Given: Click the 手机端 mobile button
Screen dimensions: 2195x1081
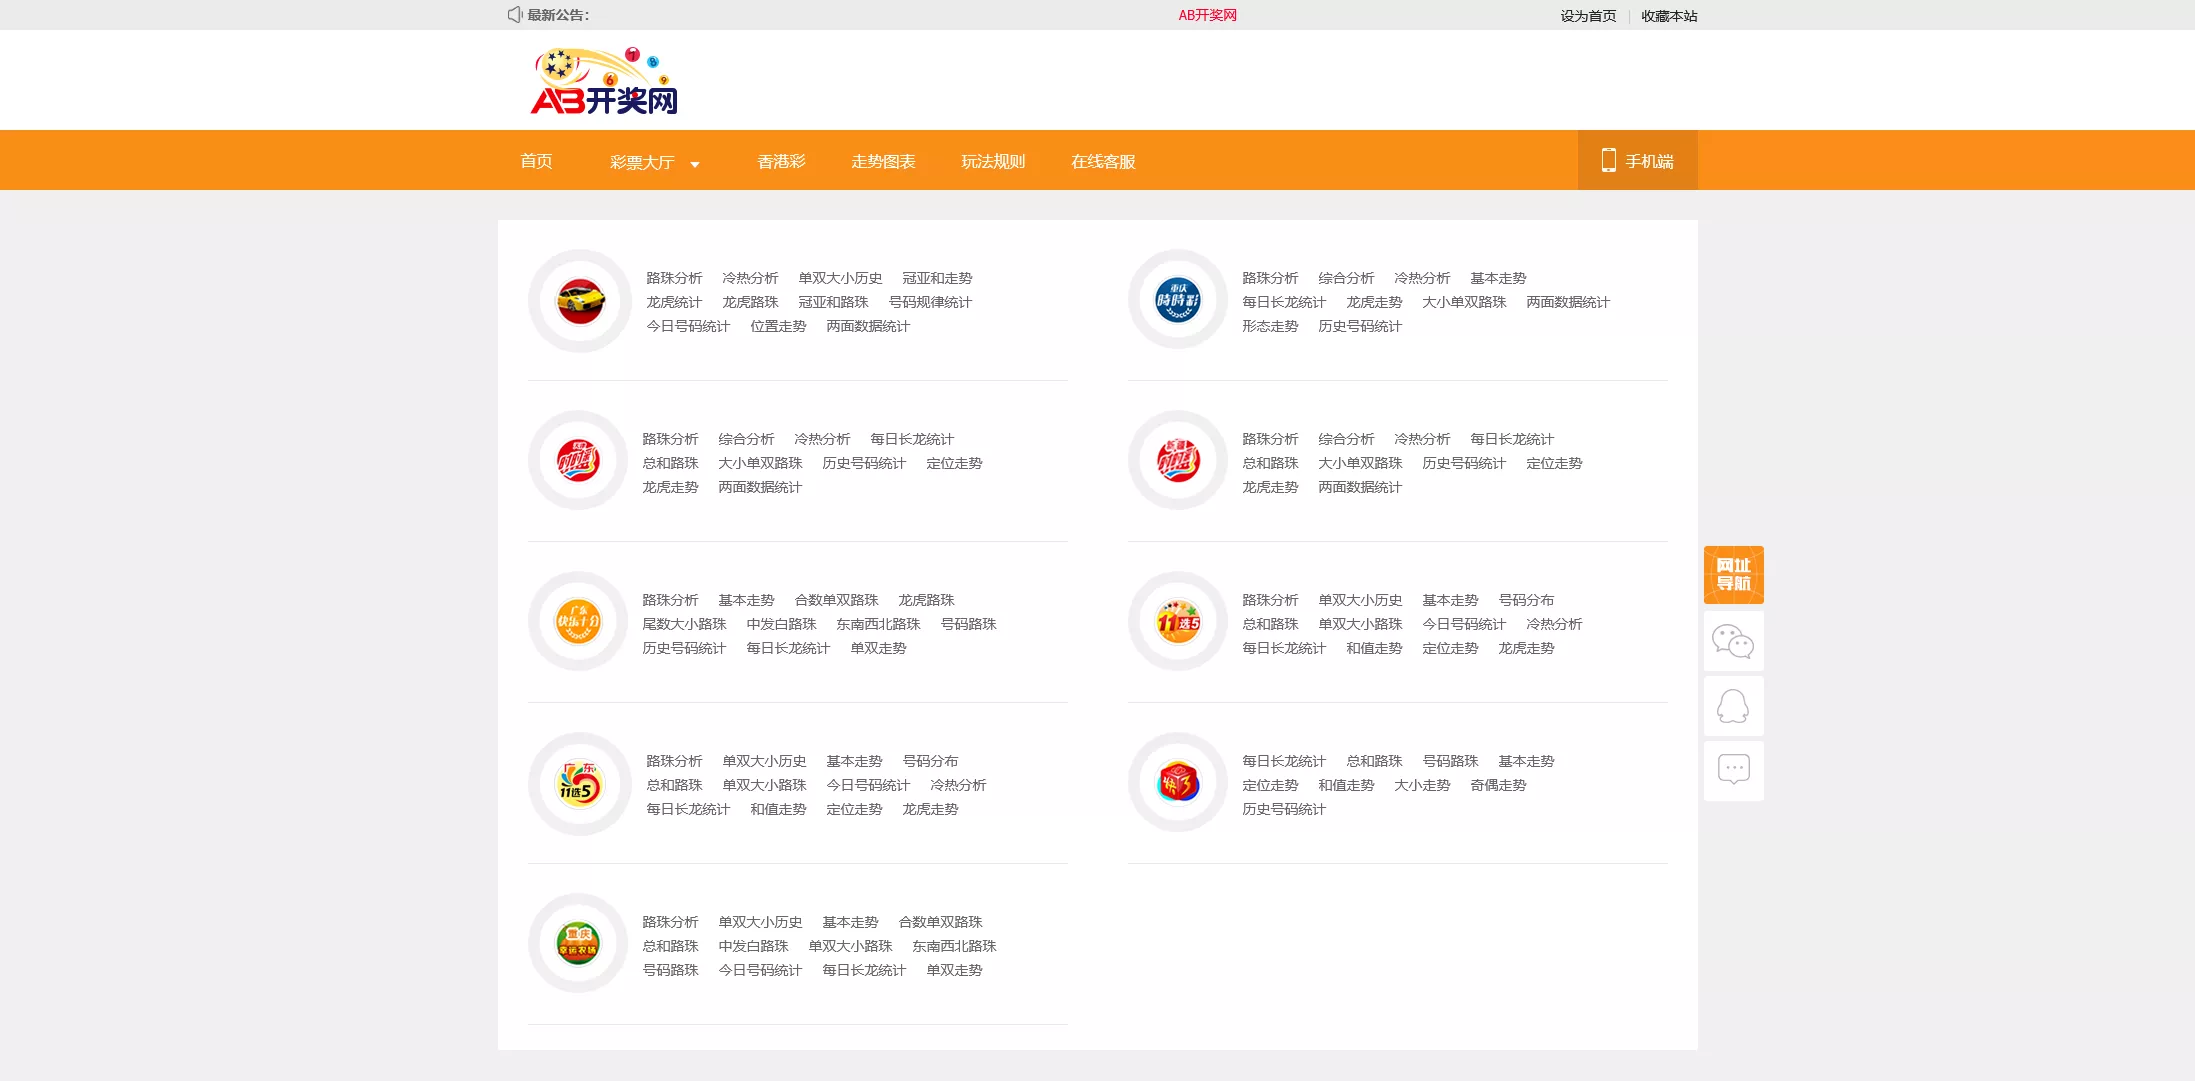Looking at the screenshot, I should 1637,161.
